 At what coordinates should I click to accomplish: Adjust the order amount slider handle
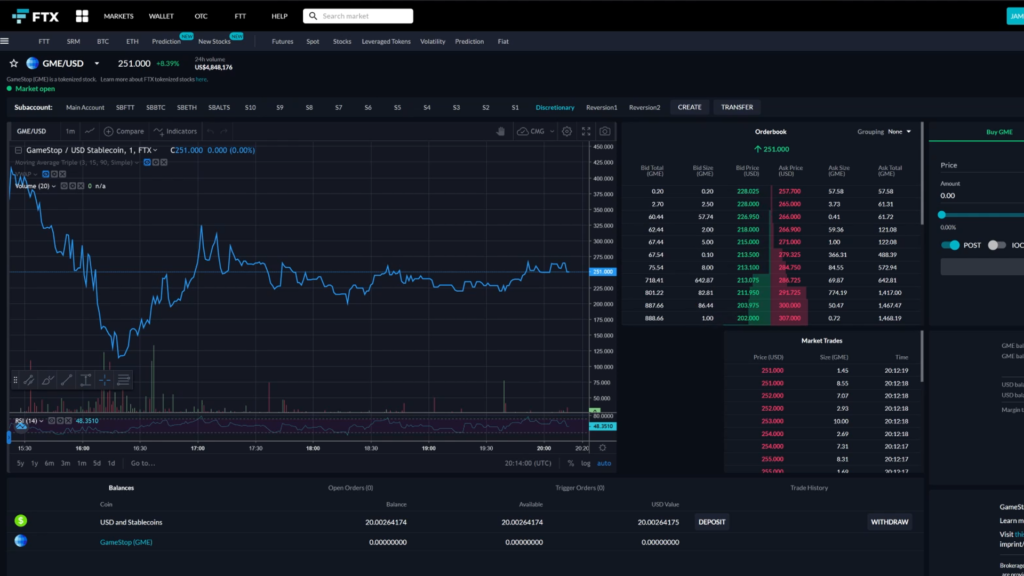pos(942,215)
